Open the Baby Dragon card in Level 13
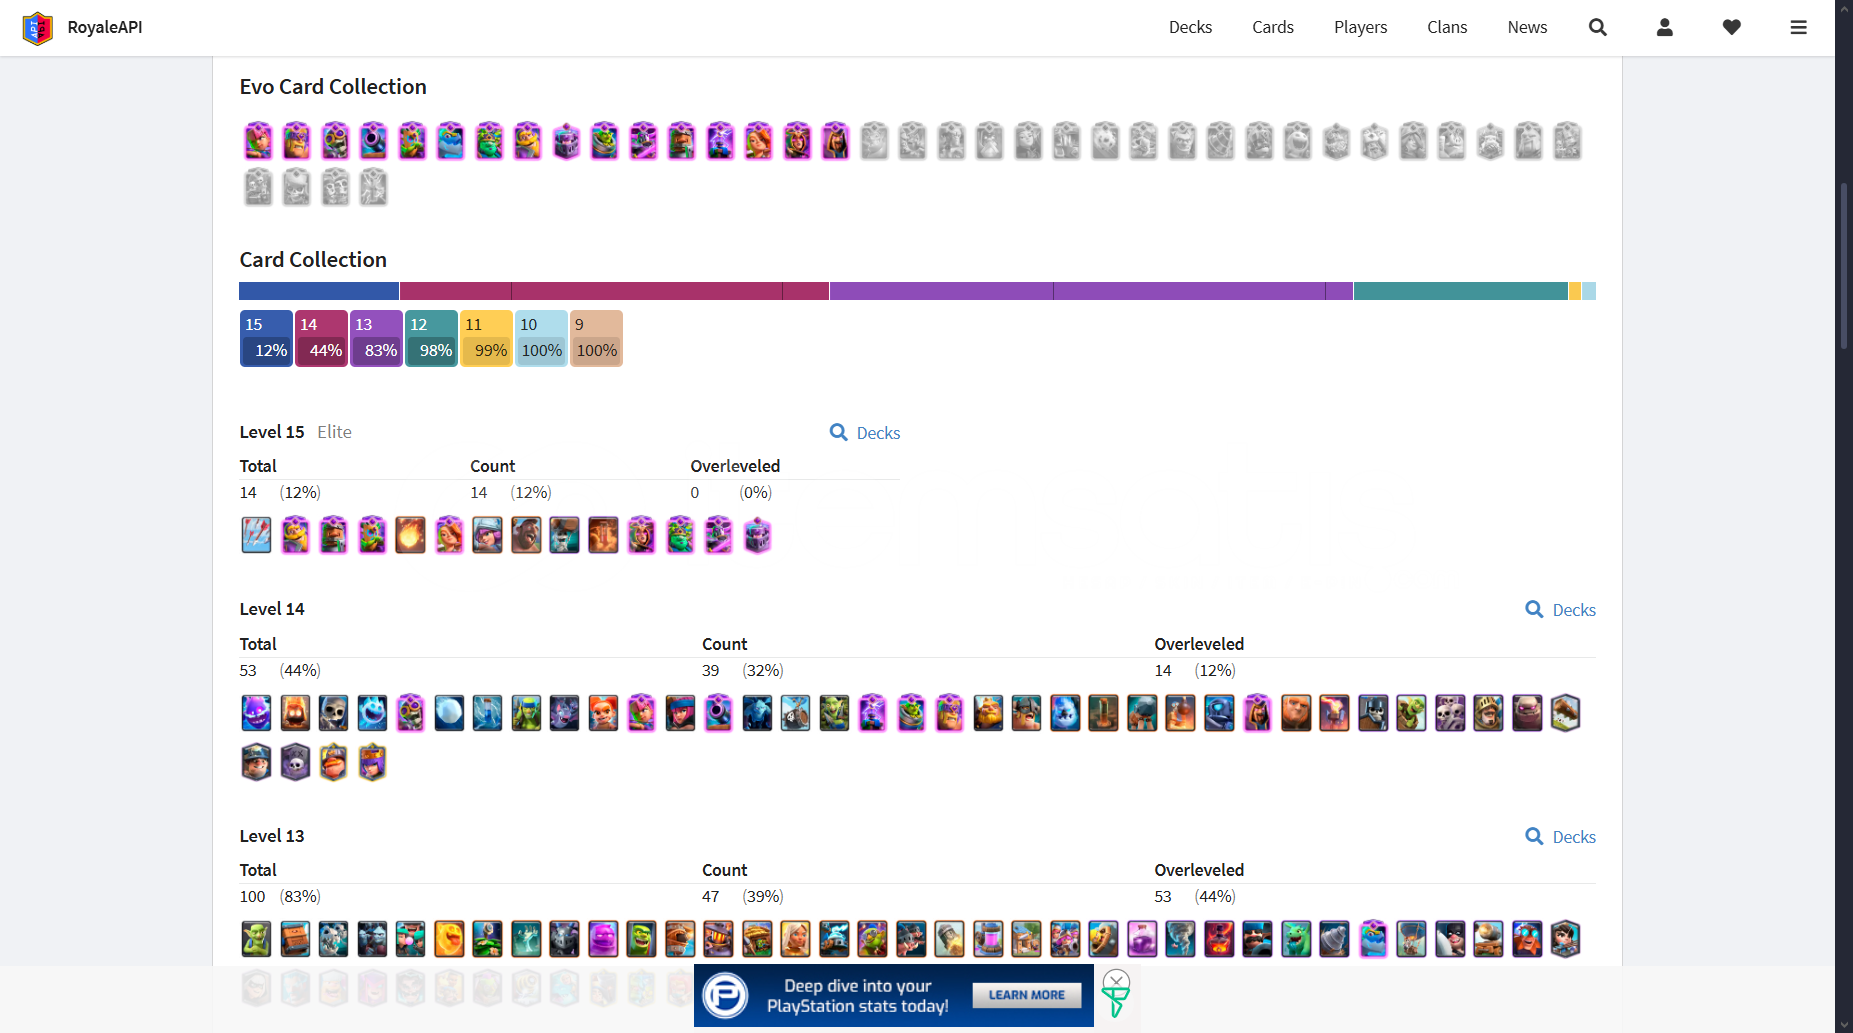1853x1033 pixels. coord(1296,939)
